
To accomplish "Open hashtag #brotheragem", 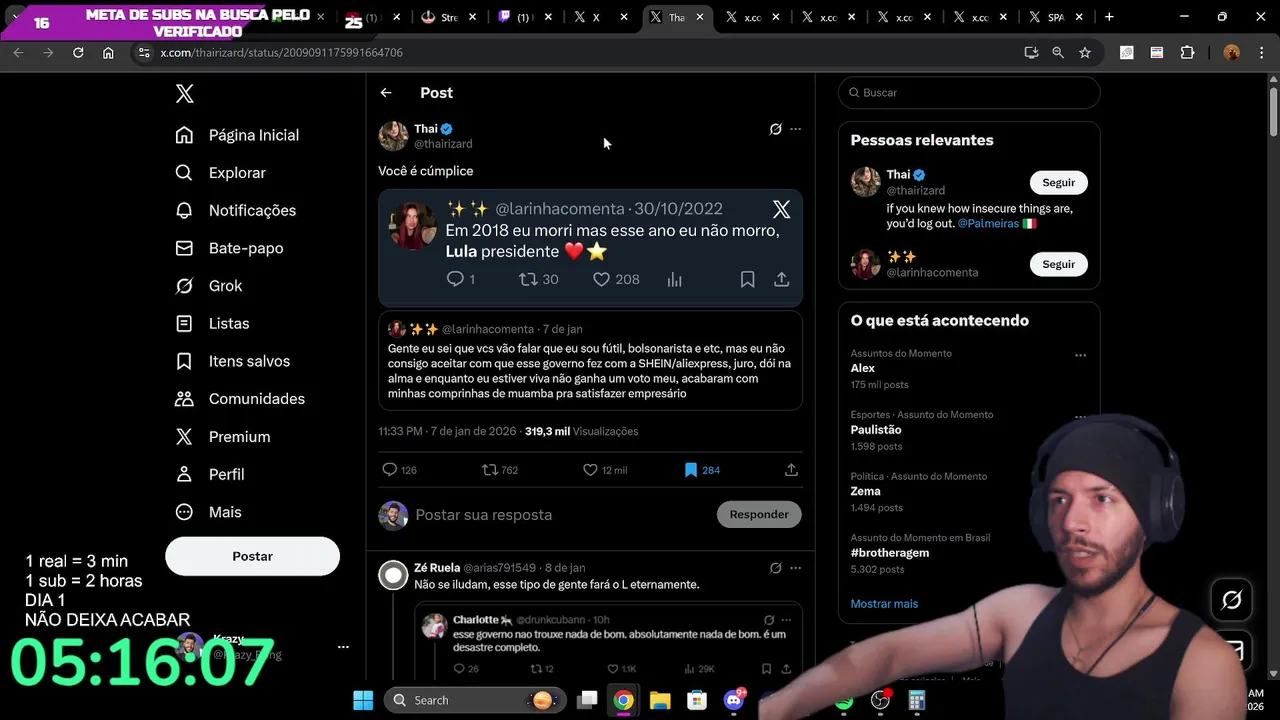I will tap(890, 553).
